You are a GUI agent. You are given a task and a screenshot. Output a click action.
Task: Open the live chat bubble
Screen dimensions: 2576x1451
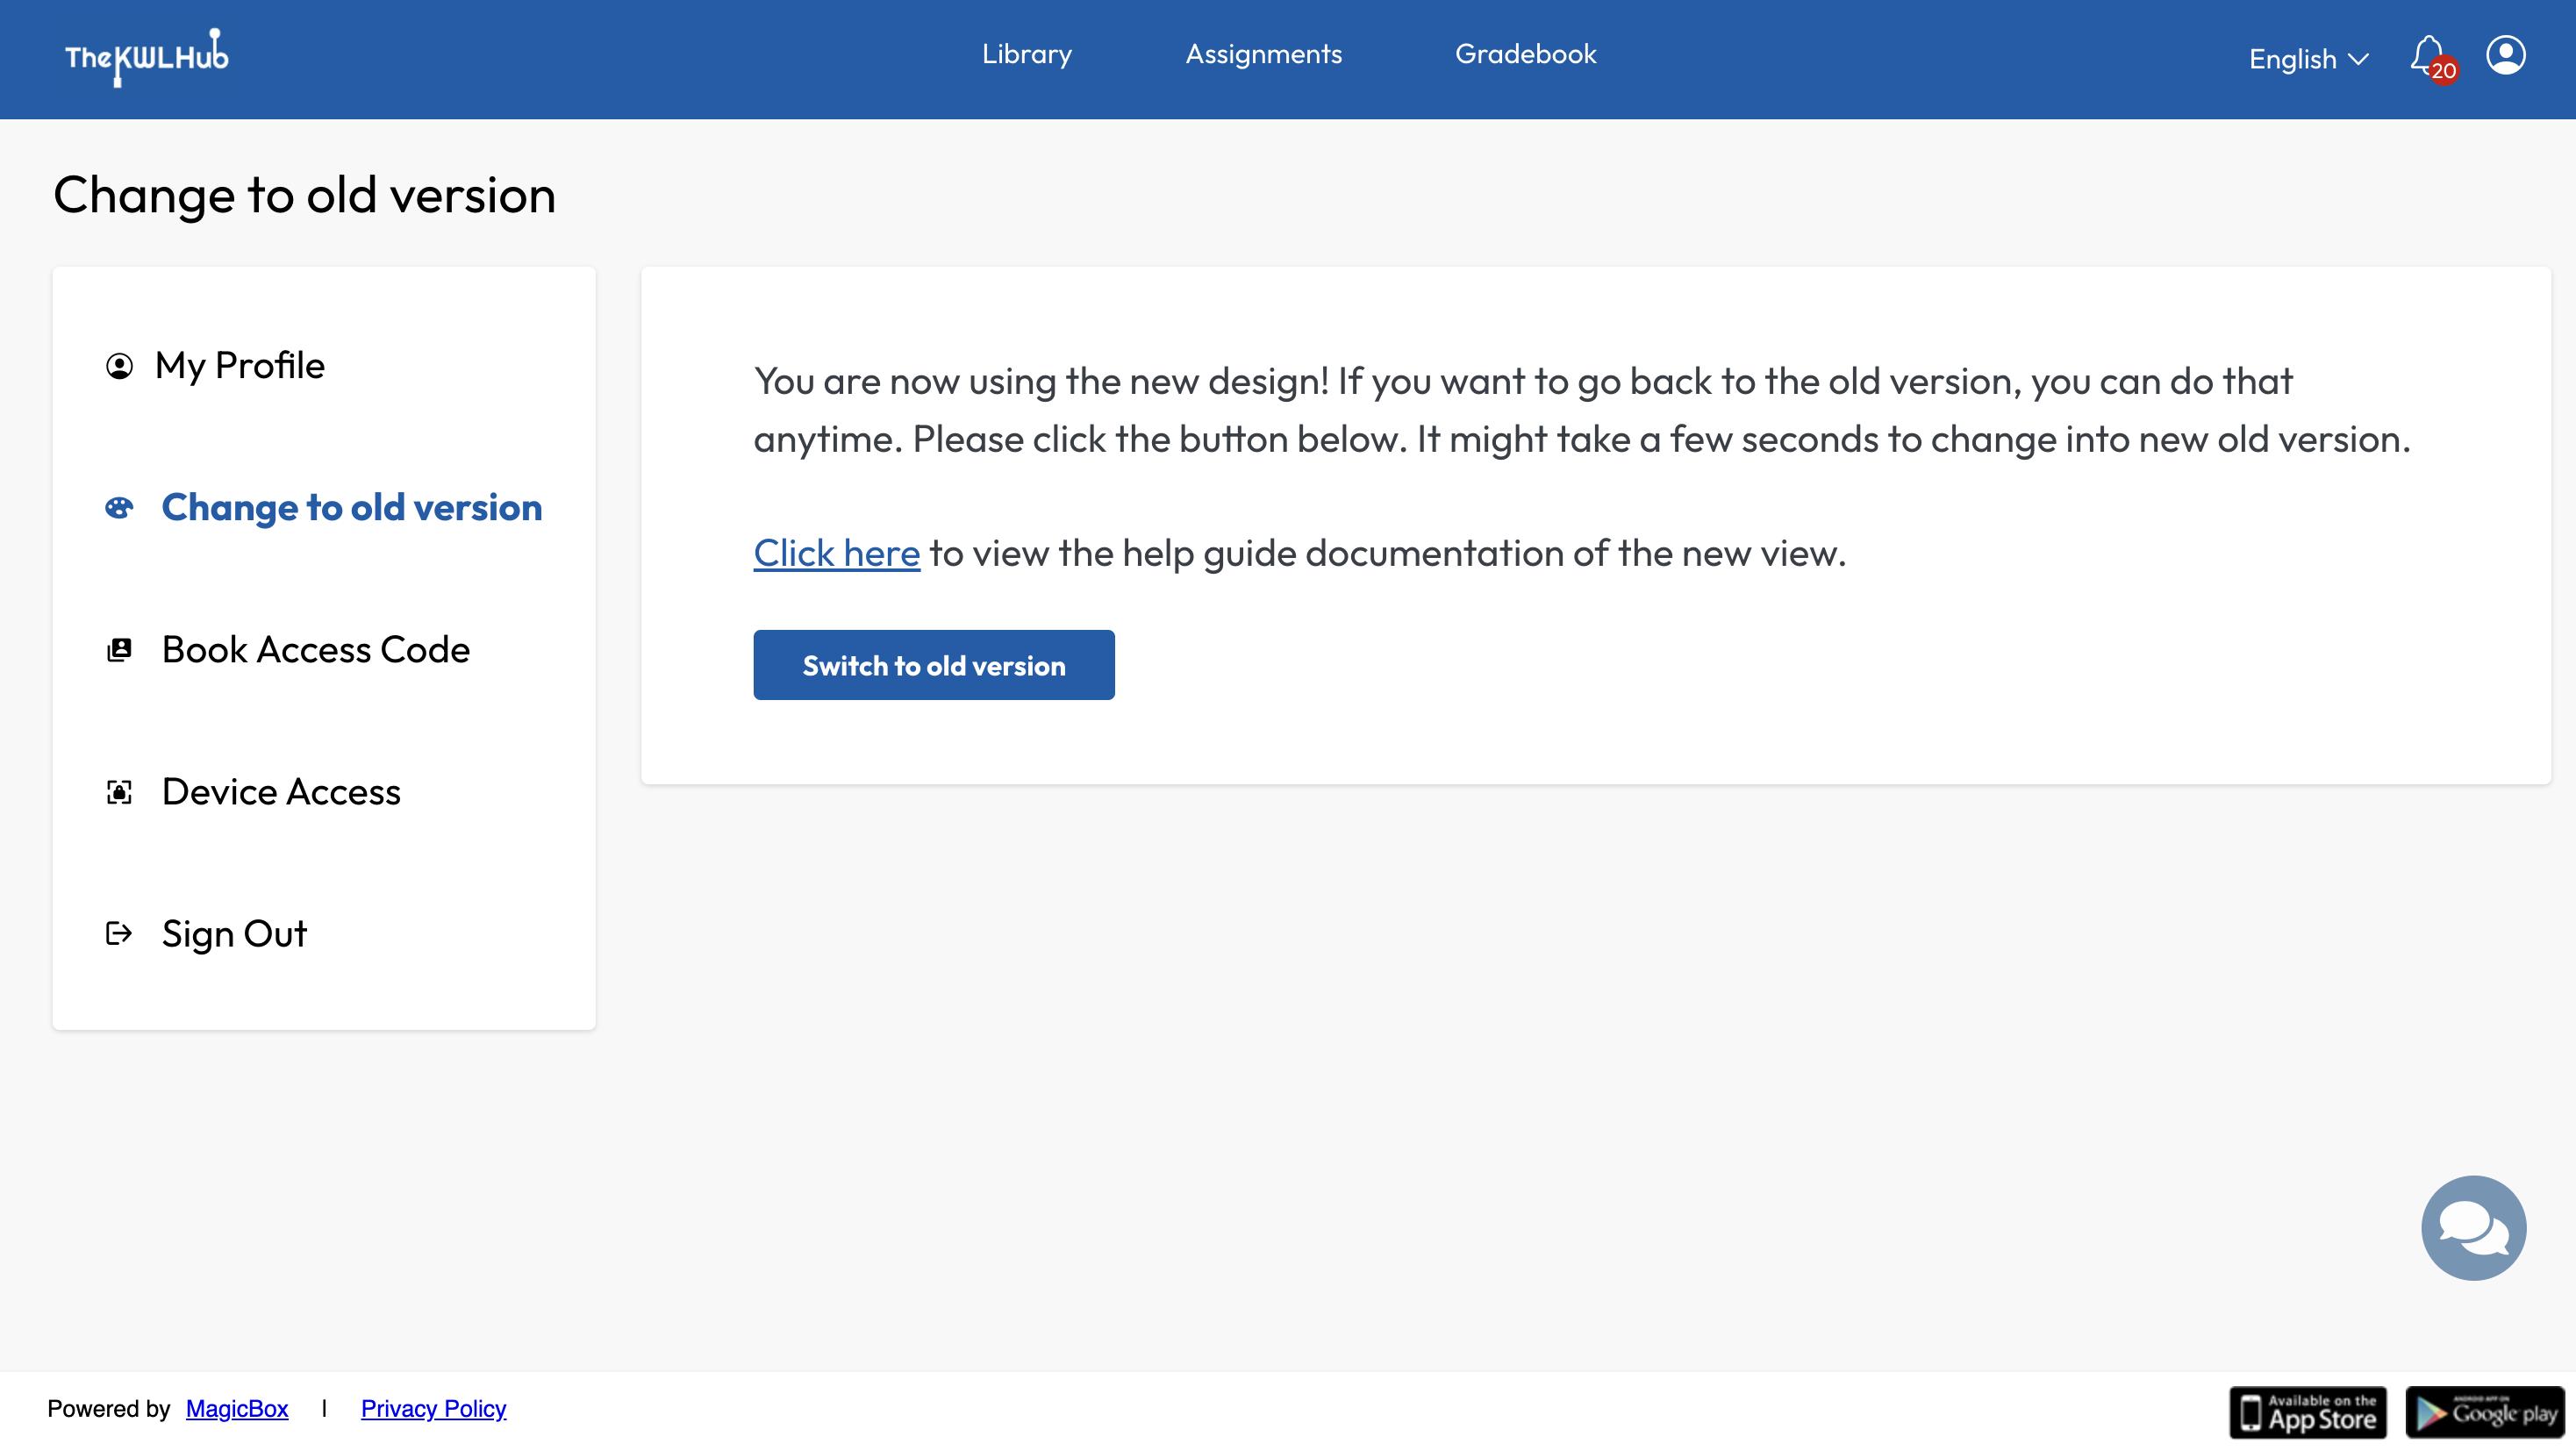coord(2473,1227)
